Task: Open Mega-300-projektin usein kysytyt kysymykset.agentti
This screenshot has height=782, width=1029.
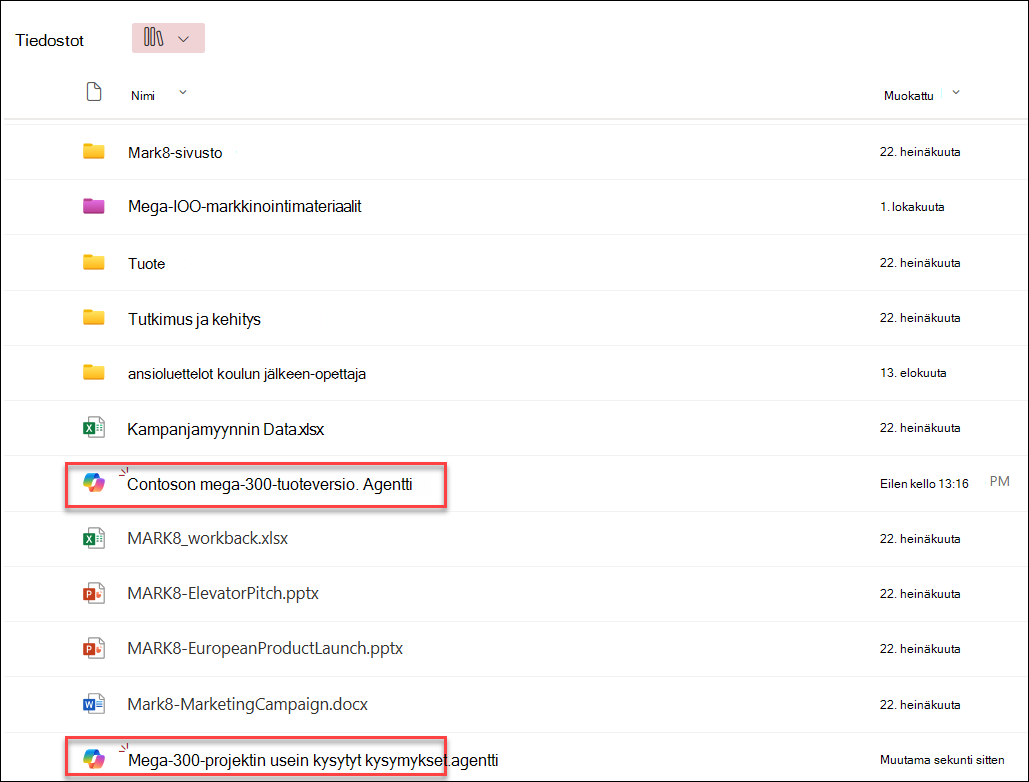Action: click(313, 760)
